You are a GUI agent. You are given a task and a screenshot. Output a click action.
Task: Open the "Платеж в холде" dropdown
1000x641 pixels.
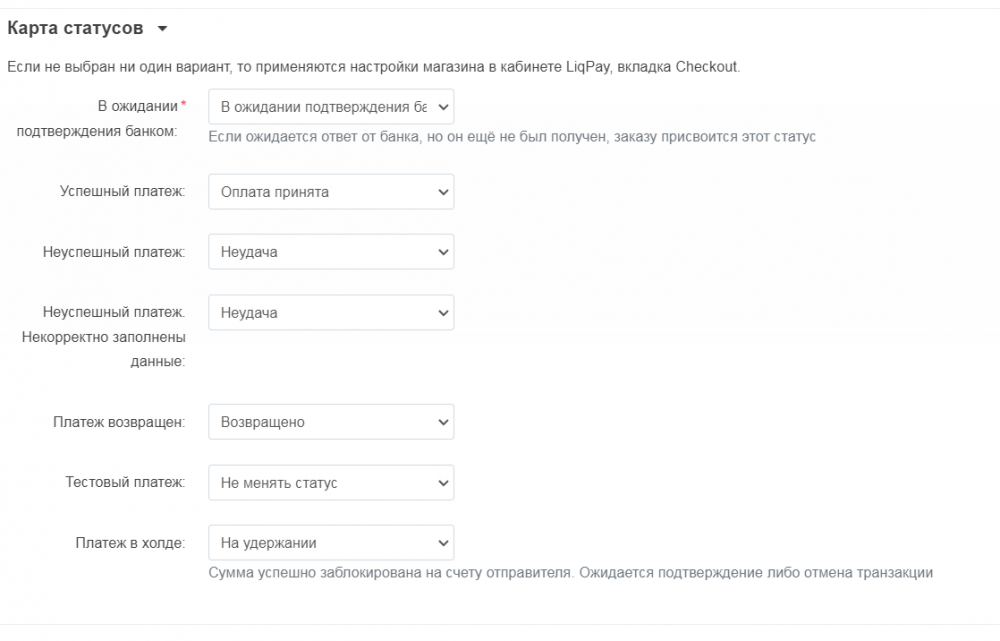(330, 542)
